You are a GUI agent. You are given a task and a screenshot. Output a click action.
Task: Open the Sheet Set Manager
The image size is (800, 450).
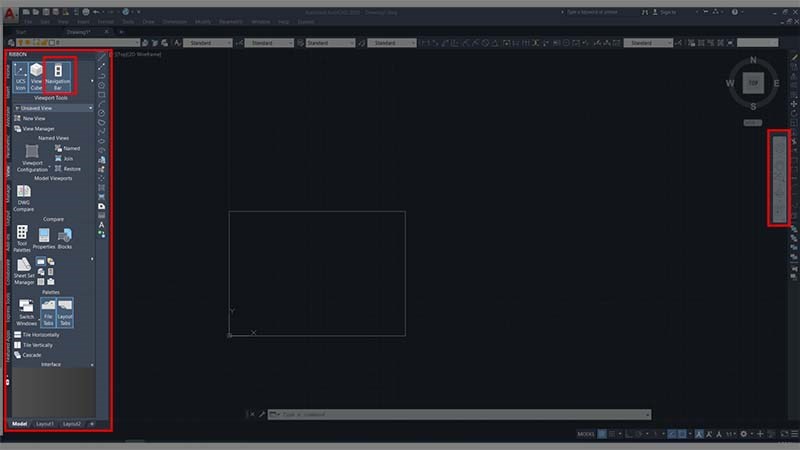pos(24,271)
